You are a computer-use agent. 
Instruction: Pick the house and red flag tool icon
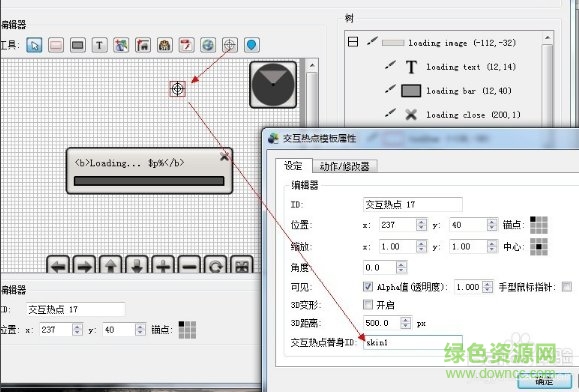(143, 45)
